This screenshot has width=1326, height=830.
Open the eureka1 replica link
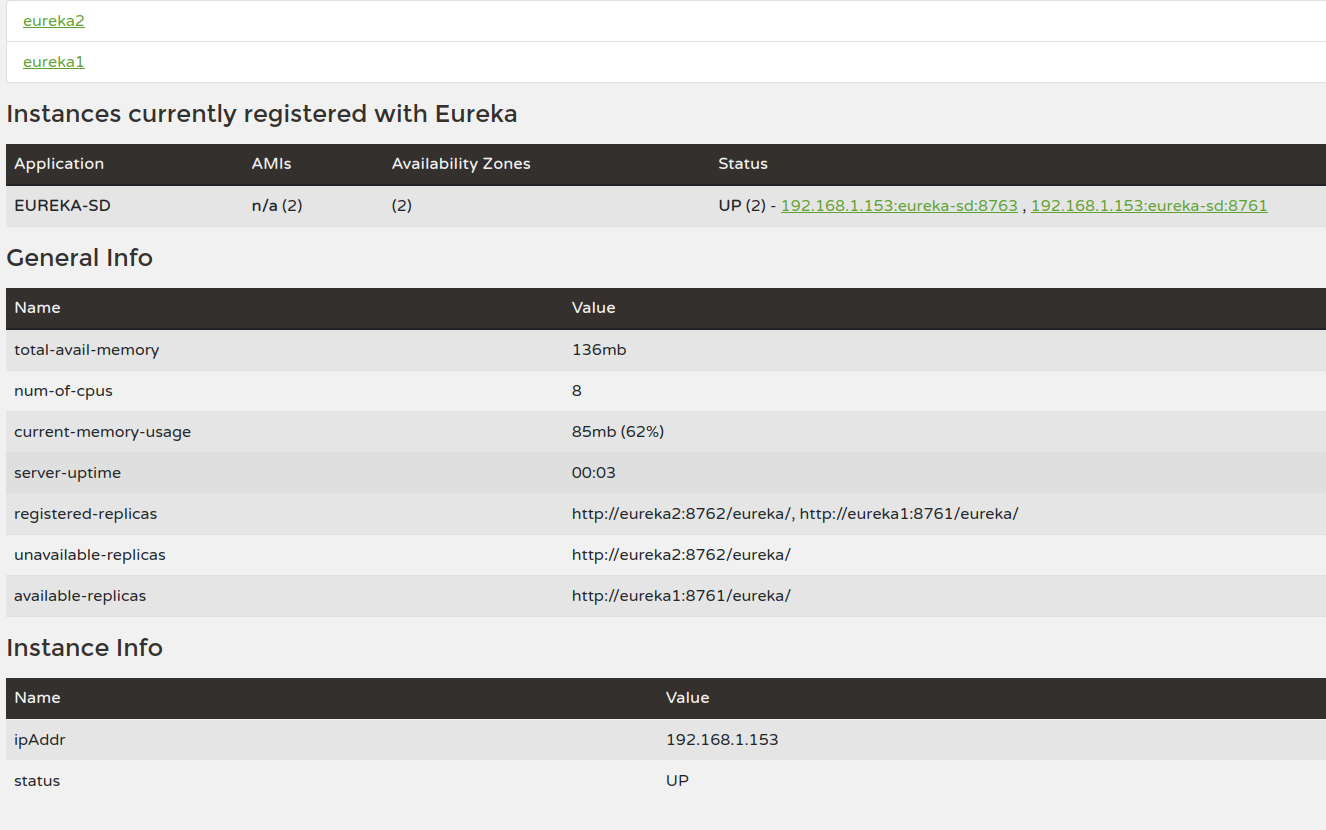[x=53, y=62]
